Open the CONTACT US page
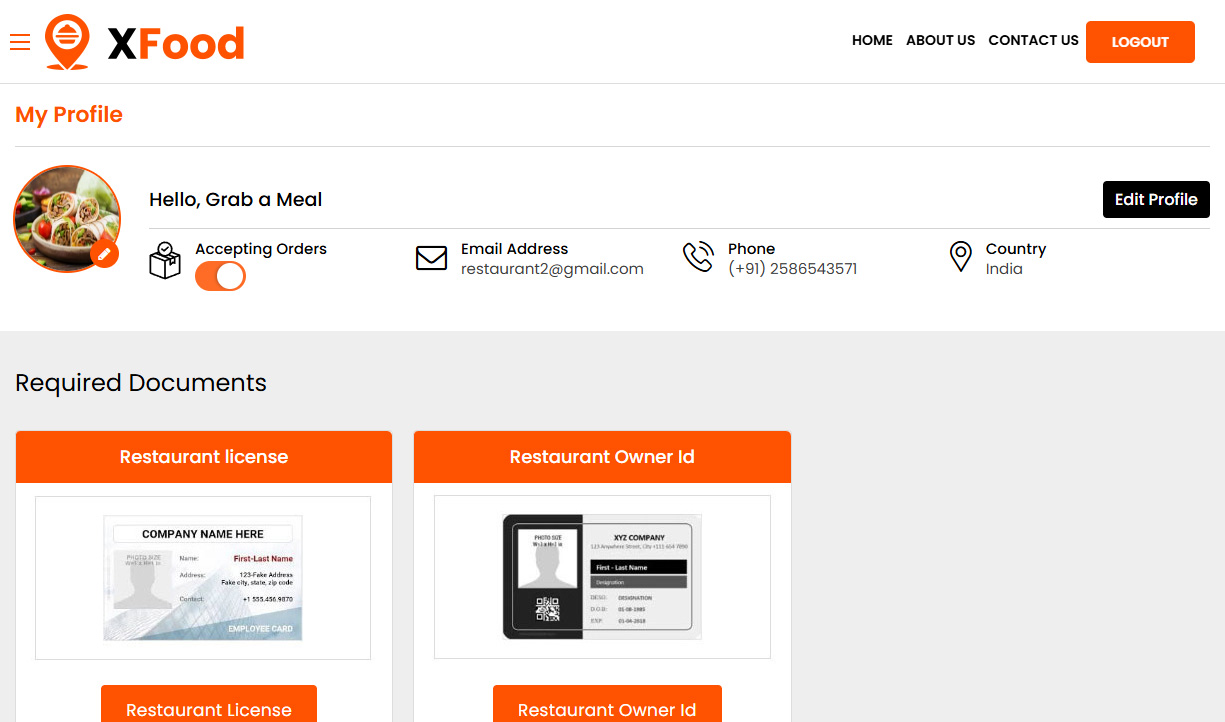Viewport: 1225px width, 722px height. pos(1033,41)
